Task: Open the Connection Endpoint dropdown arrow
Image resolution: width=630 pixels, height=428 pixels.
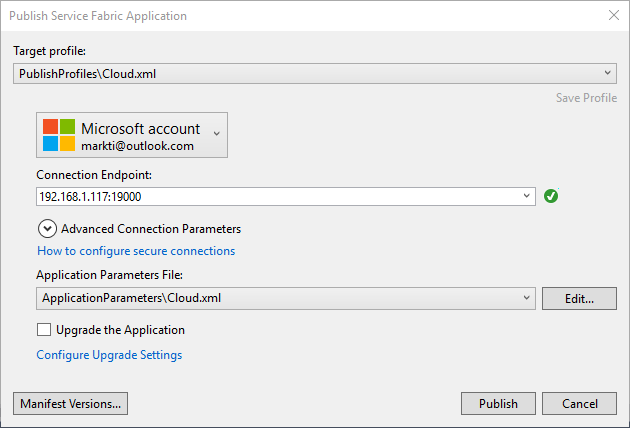Action: coord(526,196)
